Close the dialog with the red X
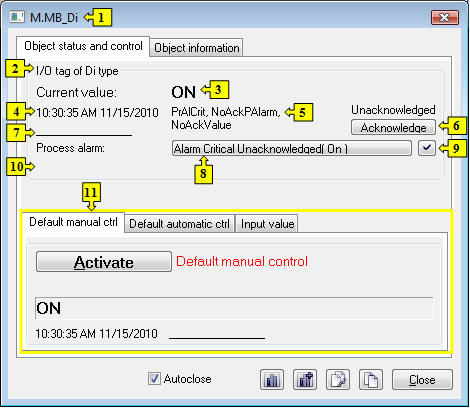The width and height of the screenshot is (470, 408). [445, 17]
